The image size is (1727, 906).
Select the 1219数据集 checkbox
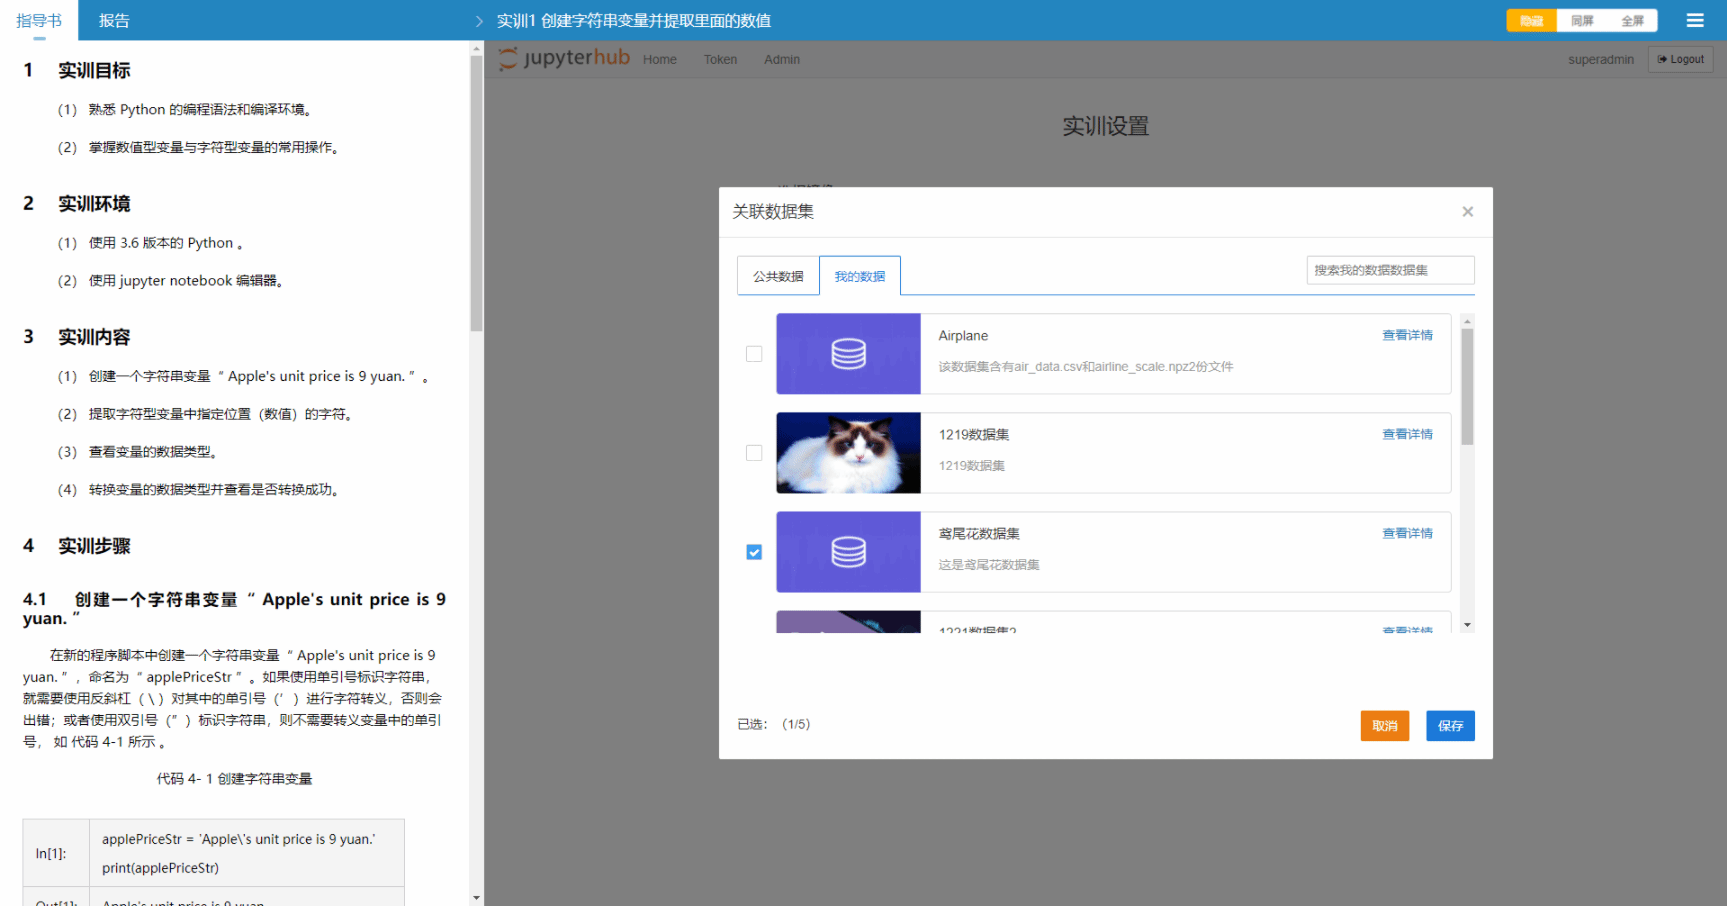[x=754, y=453]
